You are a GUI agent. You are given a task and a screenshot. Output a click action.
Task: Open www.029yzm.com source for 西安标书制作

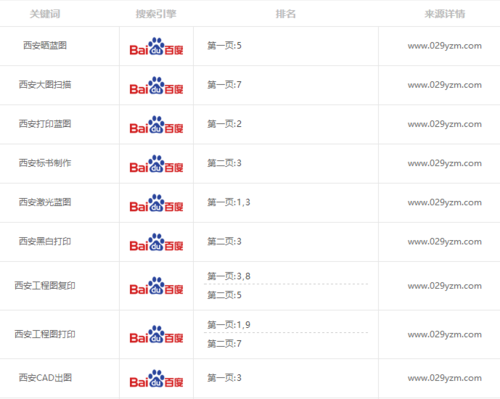445,163
